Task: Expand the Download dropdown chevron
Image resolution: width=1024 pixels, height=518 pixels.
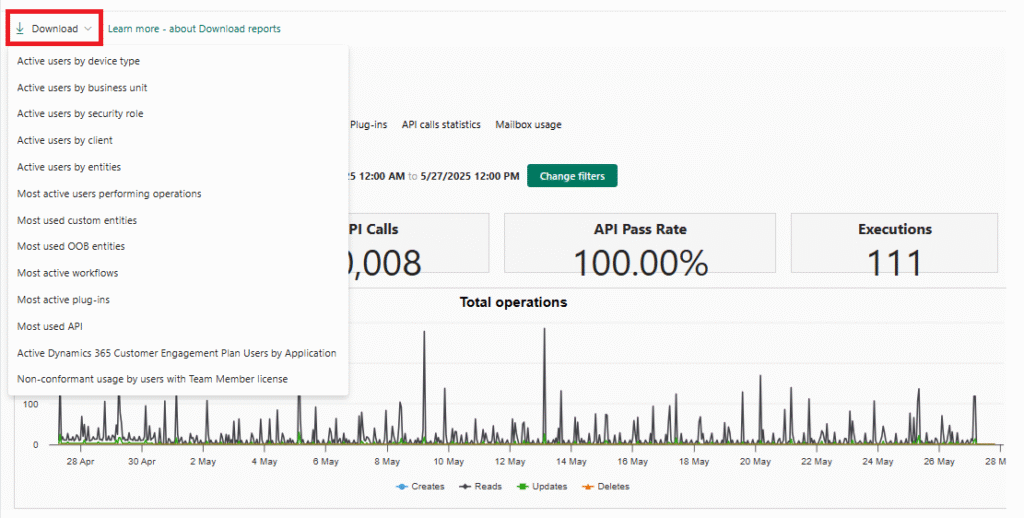Action: tap(89, 29)
